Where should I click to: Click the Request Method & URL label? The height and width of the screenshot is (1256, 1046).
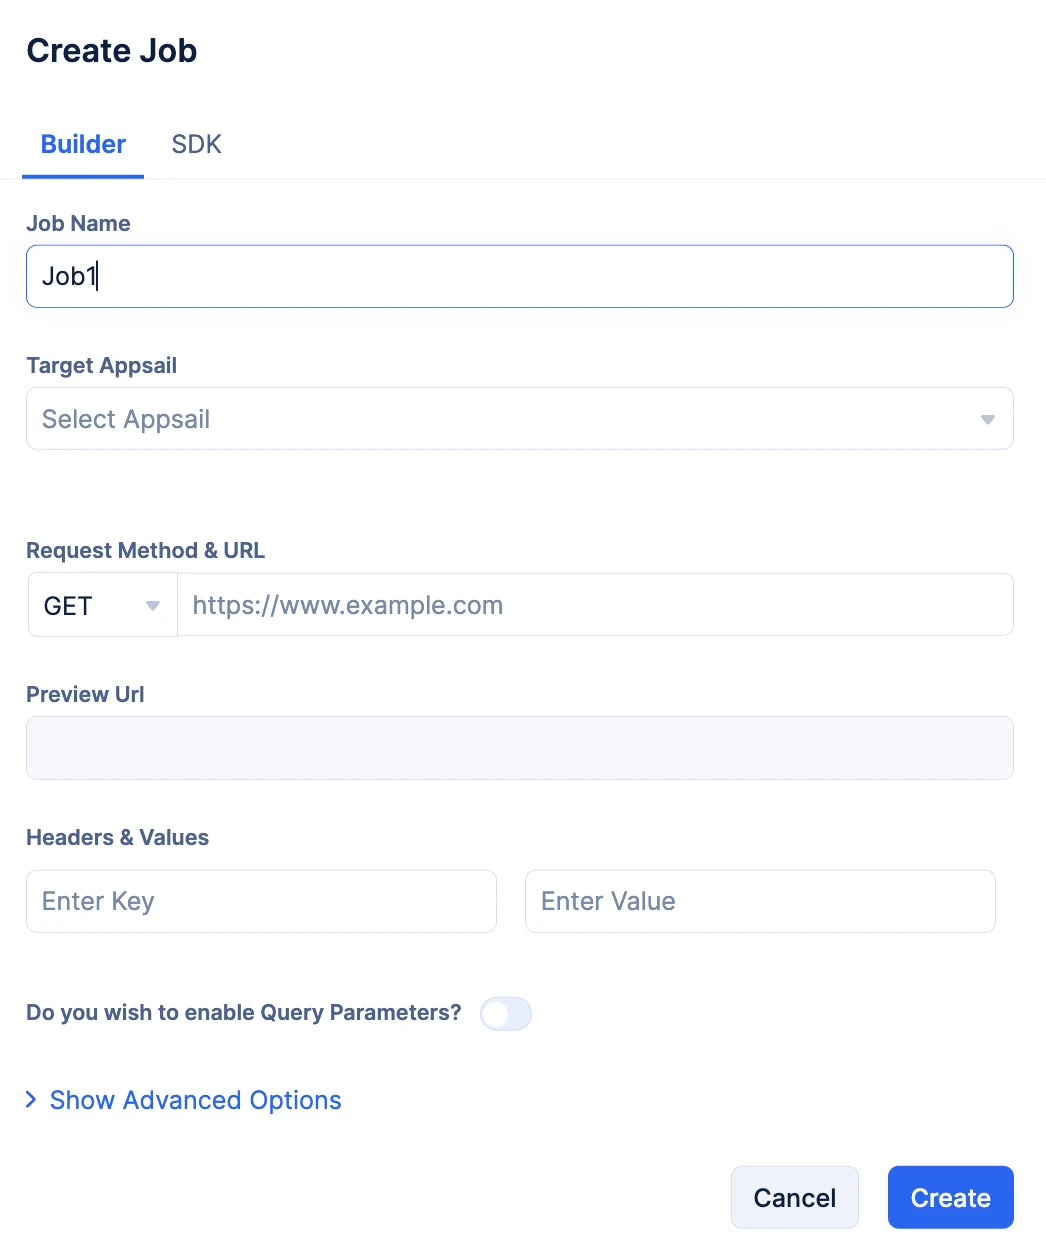click(x=145, y=550)
